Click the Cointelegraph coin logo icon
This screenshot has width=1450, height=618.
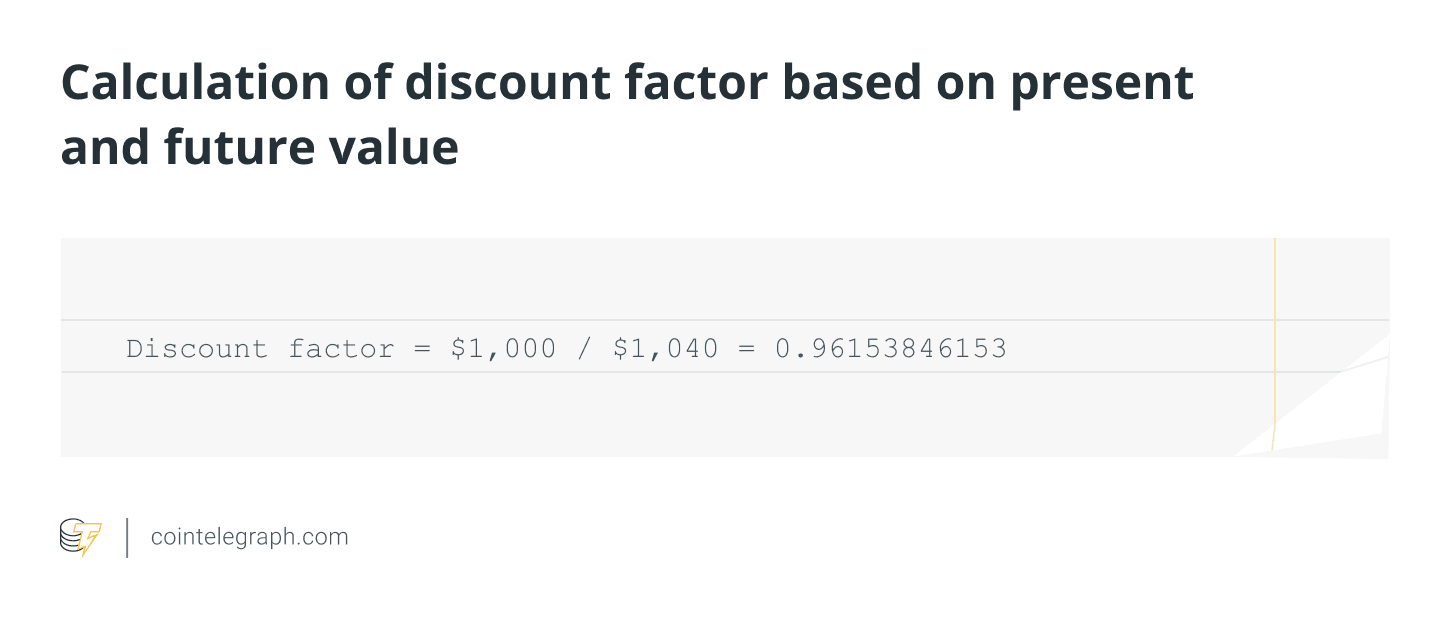tap(80, 537)
